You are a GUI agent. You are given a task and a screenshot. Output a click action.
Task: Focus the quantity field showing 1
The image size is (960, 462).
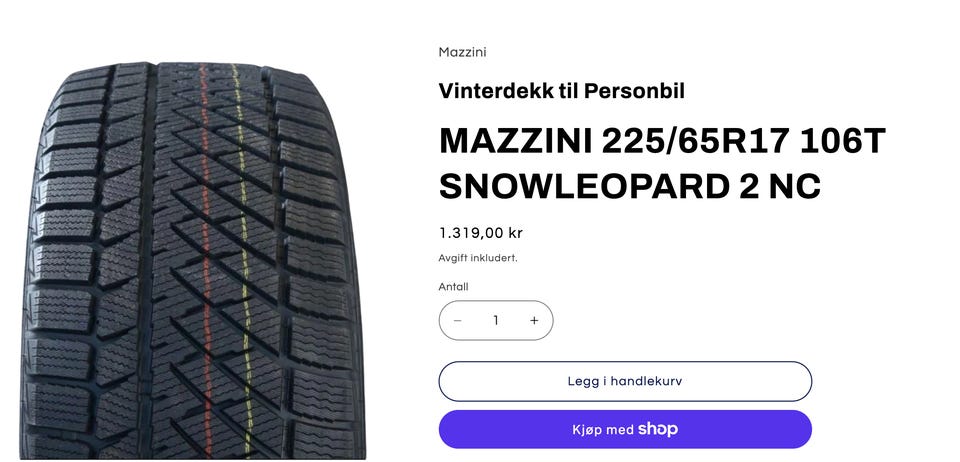point(496,321)
